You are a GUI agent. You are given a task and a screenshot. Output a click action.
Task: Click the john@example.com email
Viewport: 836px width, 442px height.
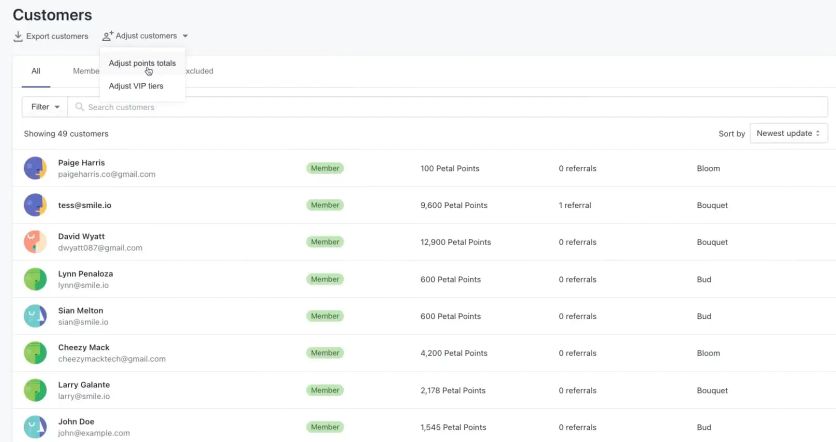(x=94, y=432)
